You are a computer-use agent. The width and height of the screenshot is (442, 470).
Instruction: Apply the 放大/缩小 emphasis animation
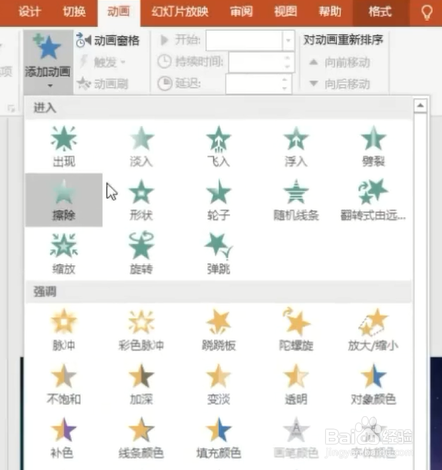373,330
